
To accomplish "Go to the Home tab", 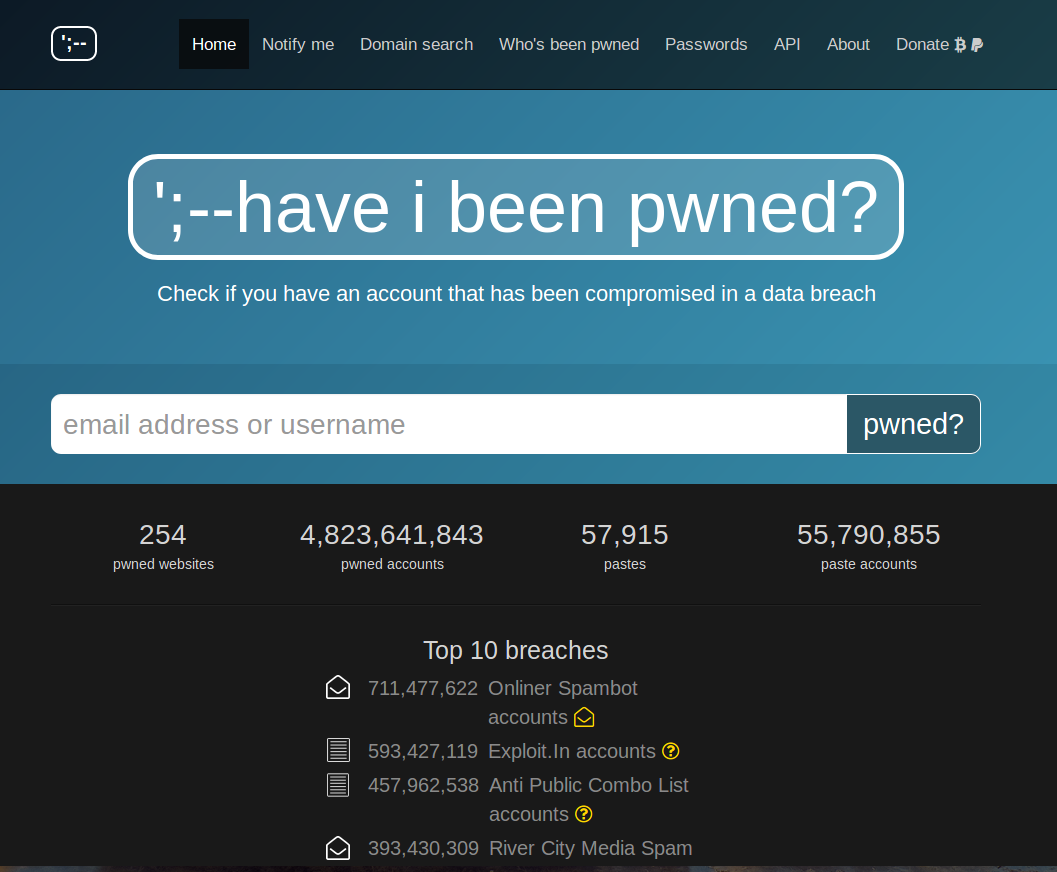I will [x=214, y=44].
